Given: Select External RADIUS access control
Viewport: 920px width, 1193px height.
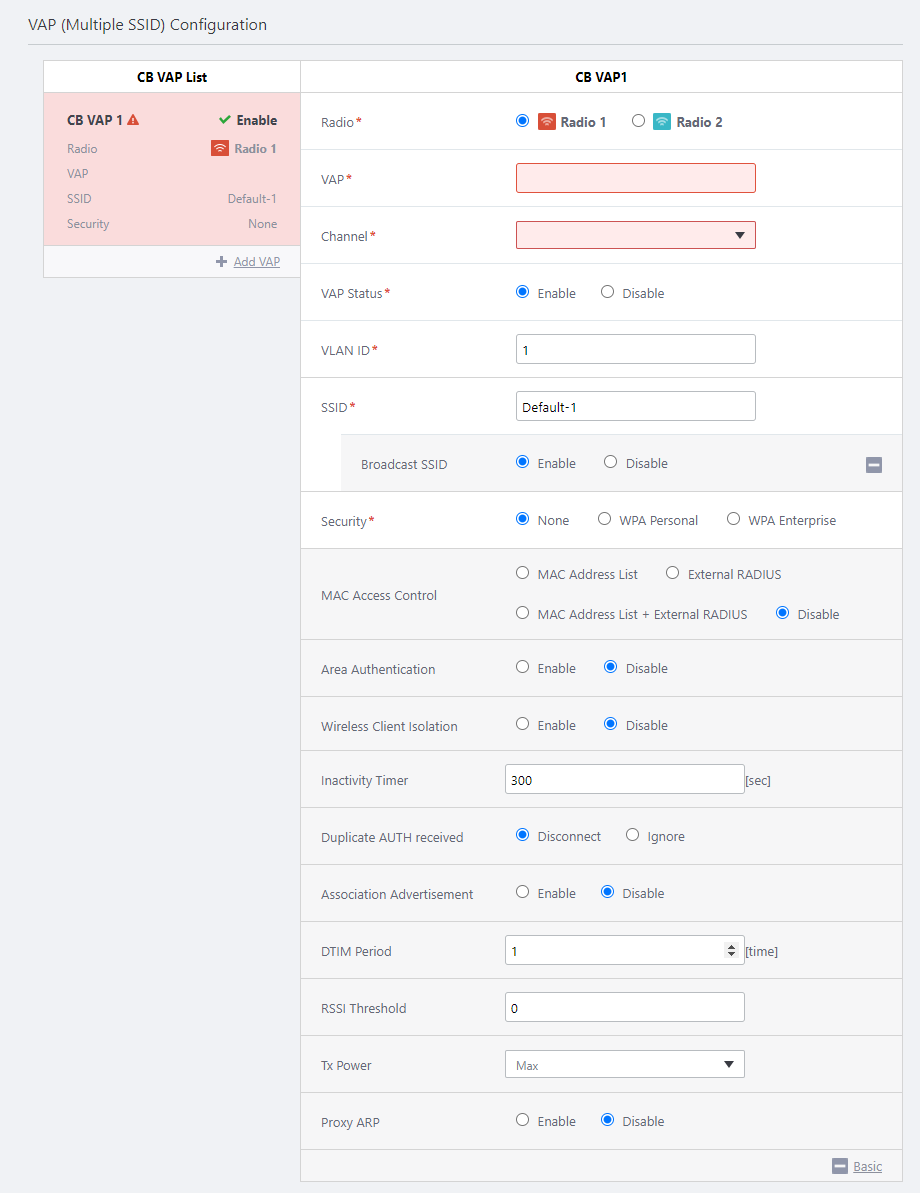Looking at the screenshot, I should point(673,573).
